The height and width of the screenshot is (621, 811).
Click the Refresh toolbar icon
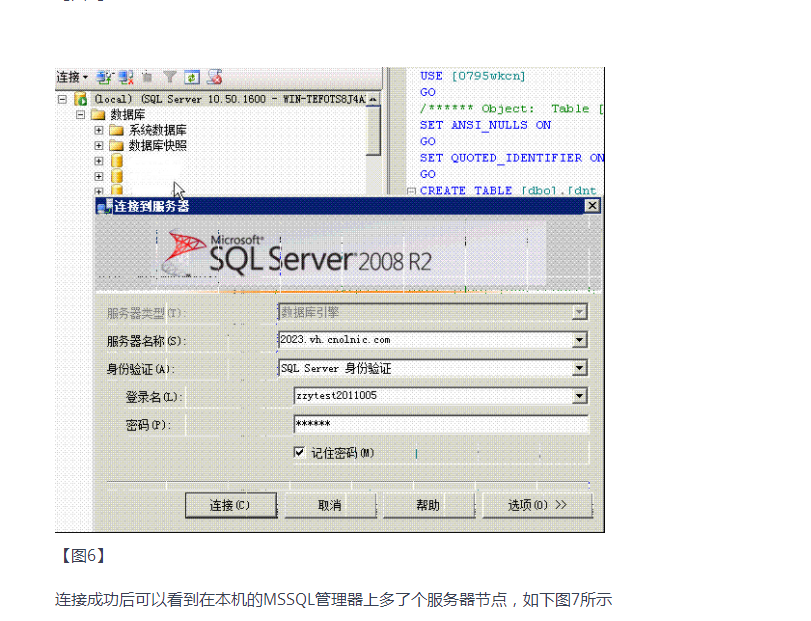(192, 78)
